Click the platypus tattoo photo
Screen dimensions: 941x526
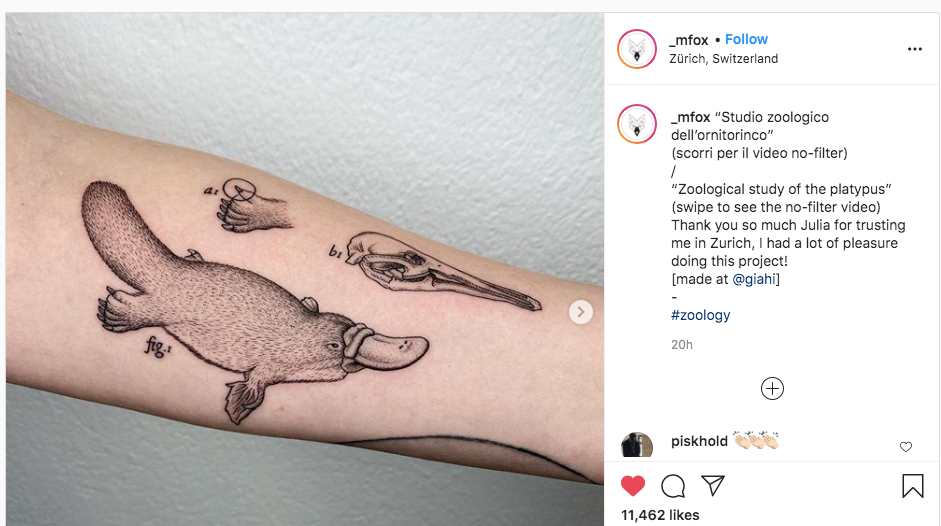point(305,269)
